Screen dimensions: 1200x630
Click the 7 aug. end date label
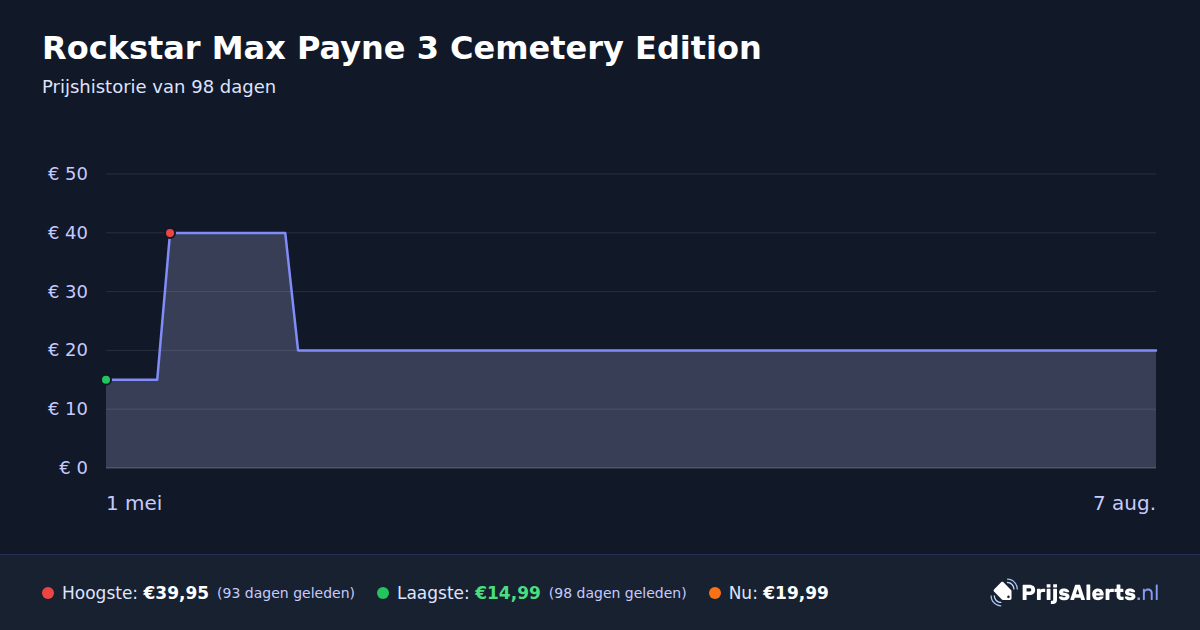tap(1125, 503)
